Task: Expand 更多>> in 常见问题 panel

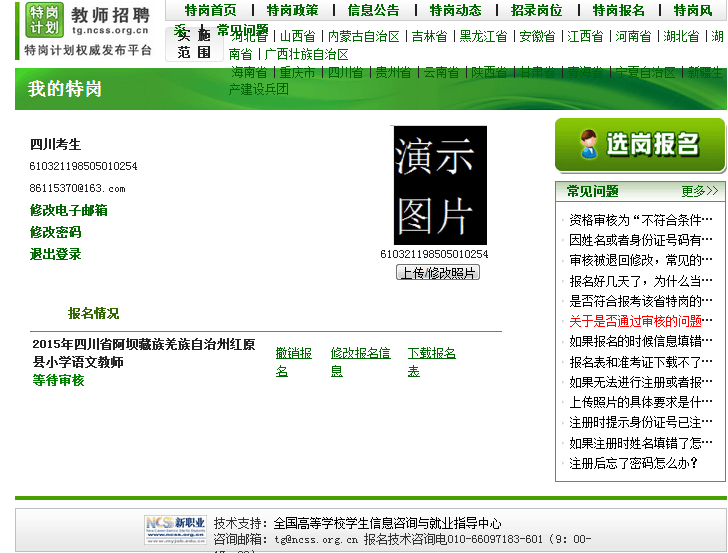Action: 699,191
